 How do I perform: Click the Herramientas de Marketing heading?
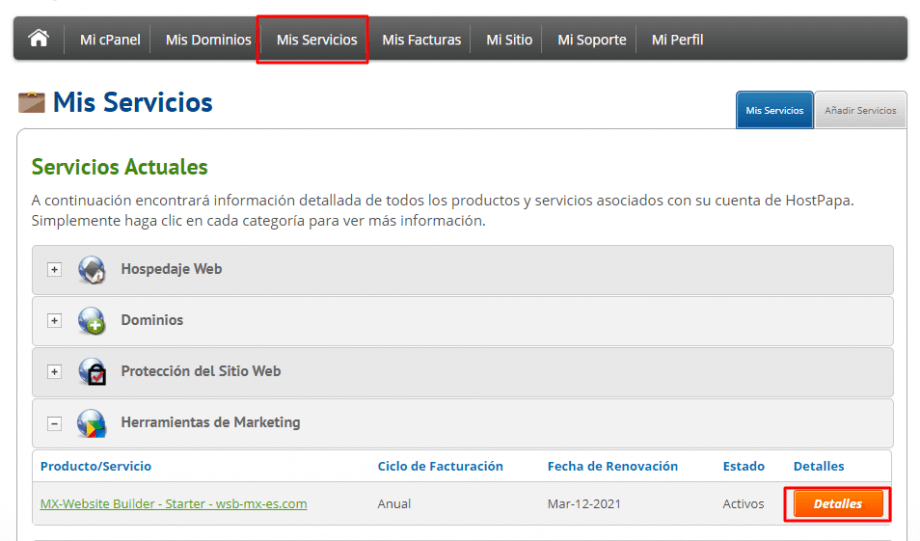(x=211, y=422)
